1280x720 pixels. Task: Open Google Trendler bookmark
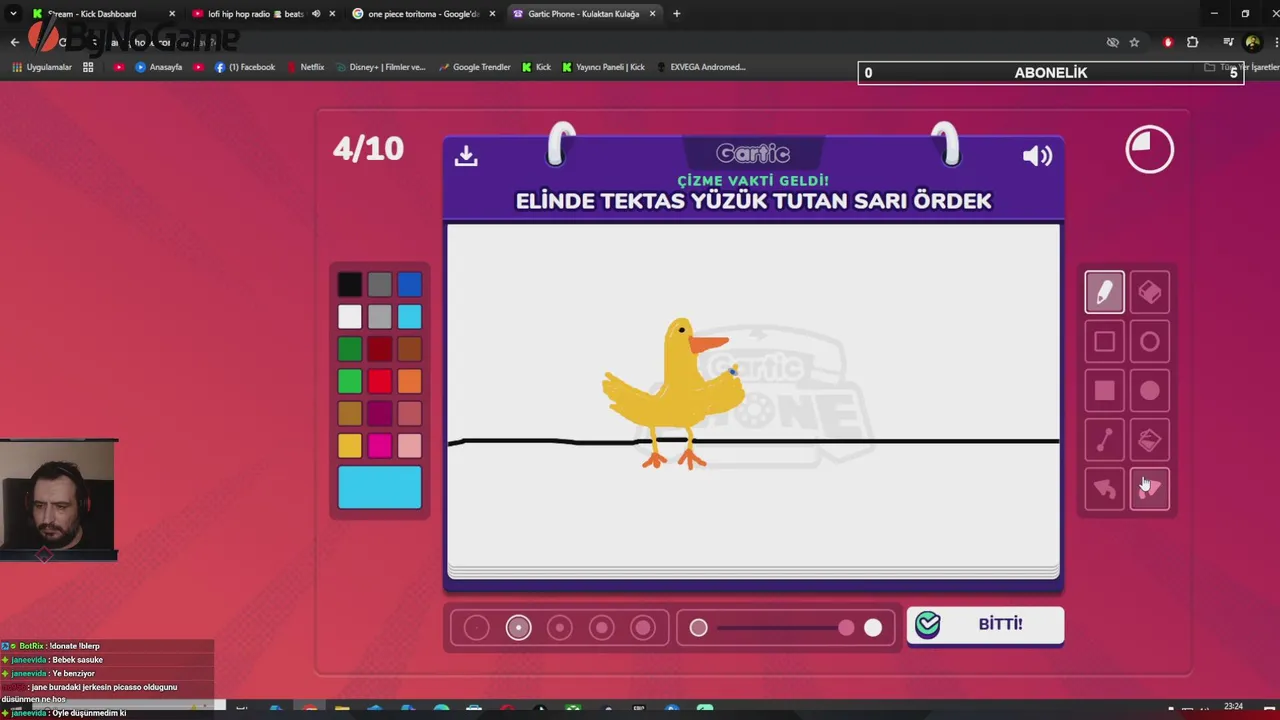point(475,67)
